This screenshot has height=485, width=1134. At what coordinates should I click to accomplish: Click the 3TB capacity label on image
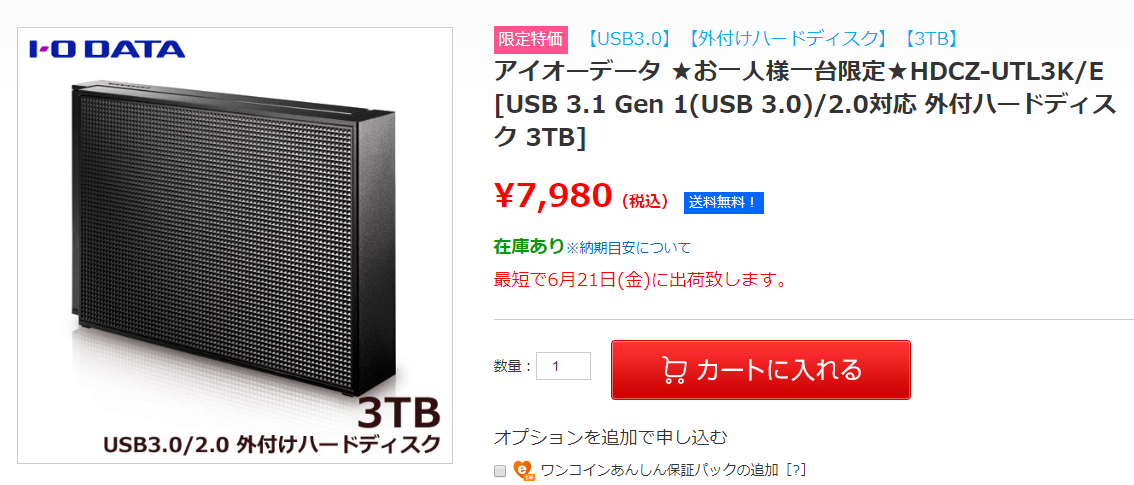pyautogui.click(x=398, y=412)
